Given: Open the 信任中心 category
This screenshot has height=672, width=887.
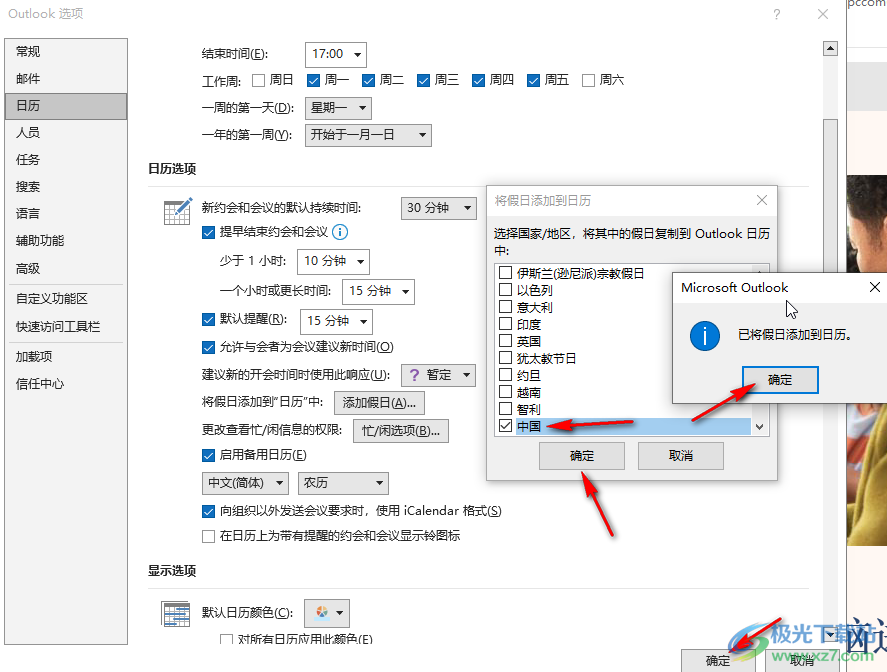Looking at the screenshot, I should click(x=66, y=384).
